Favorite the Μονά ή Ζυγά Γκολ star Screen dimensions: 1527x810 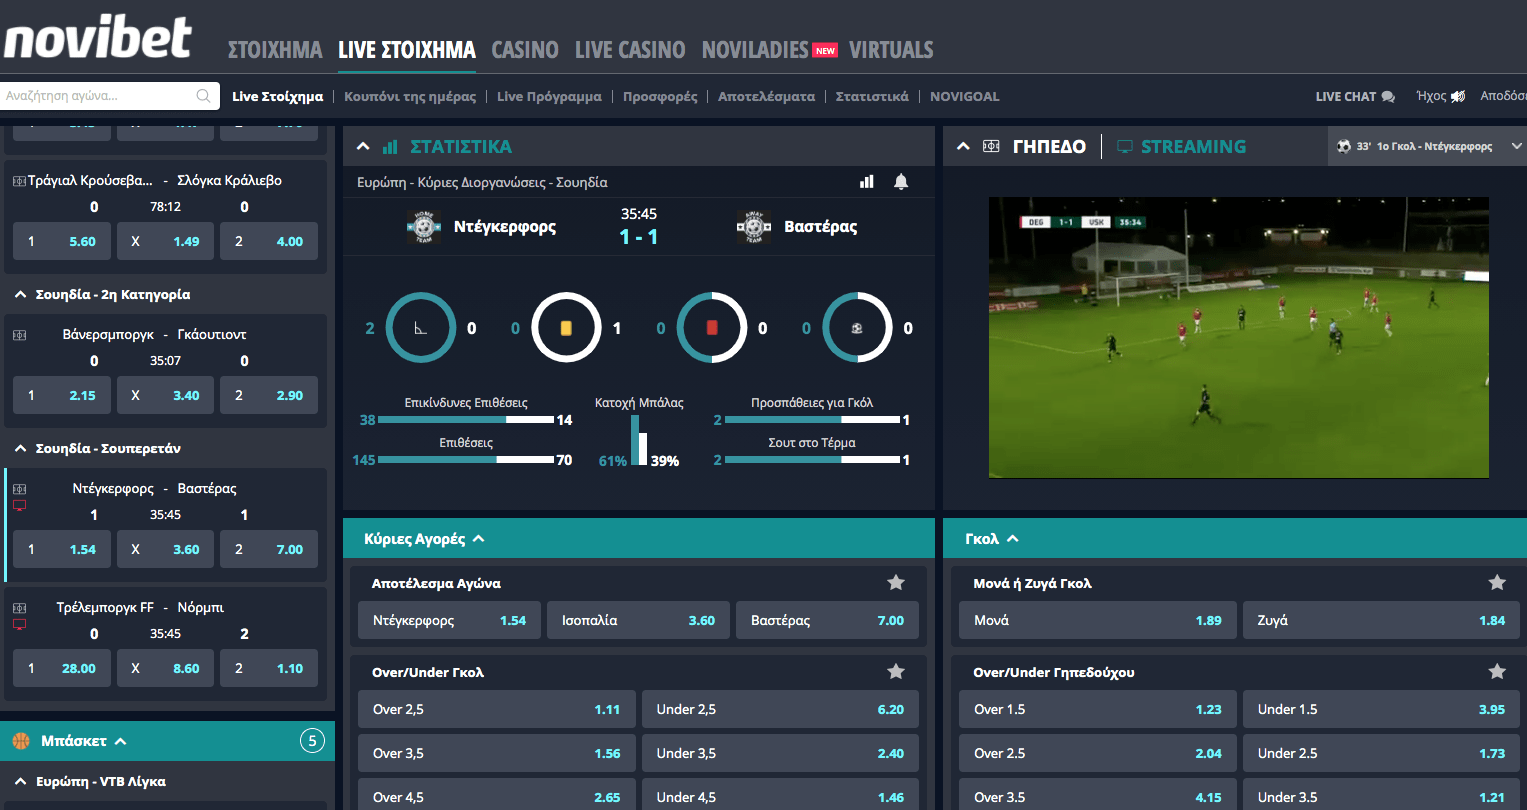1497,582
